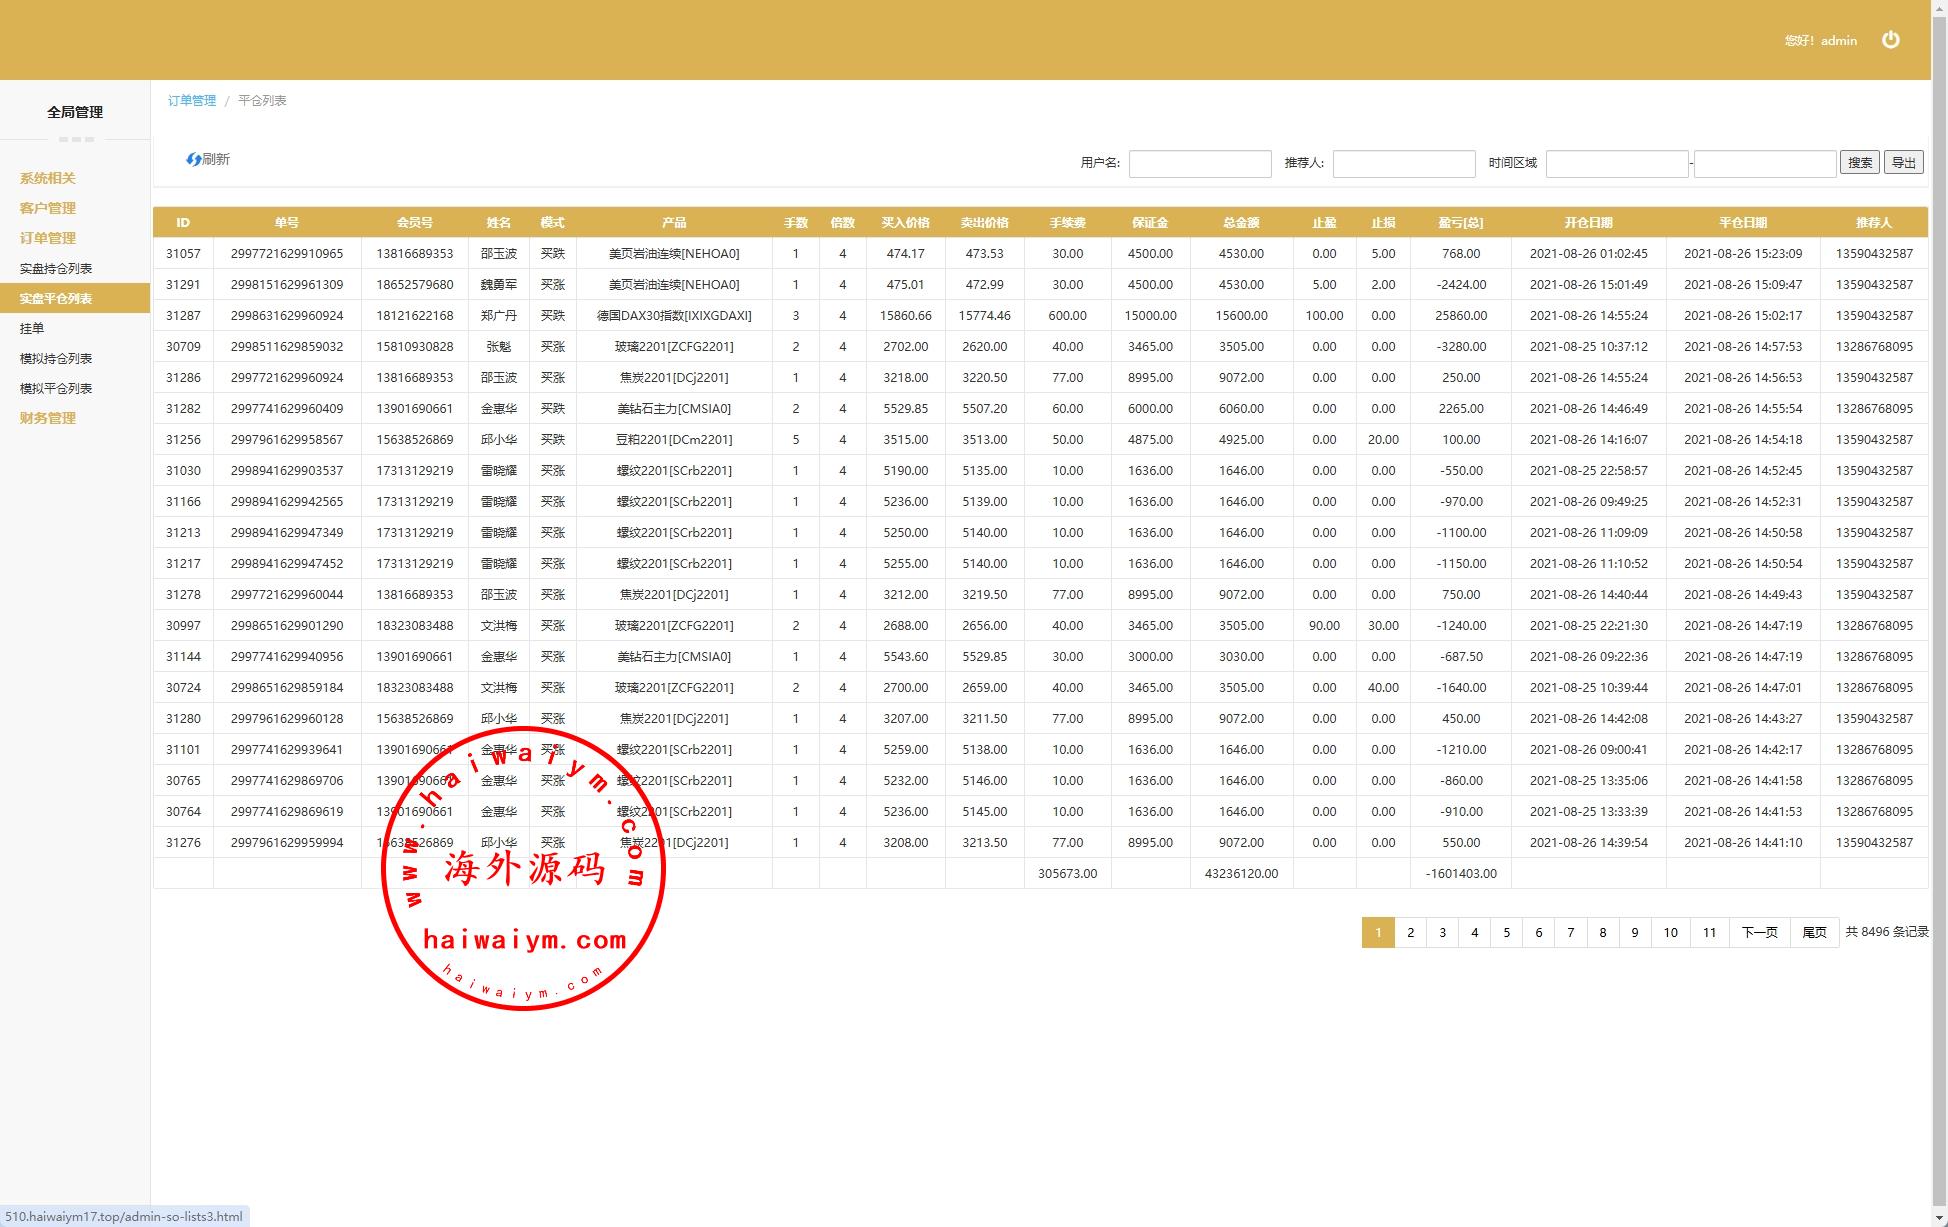
Task: Click the 搜索 search button
Action: pyautogui.click(x=1859, y=163)
